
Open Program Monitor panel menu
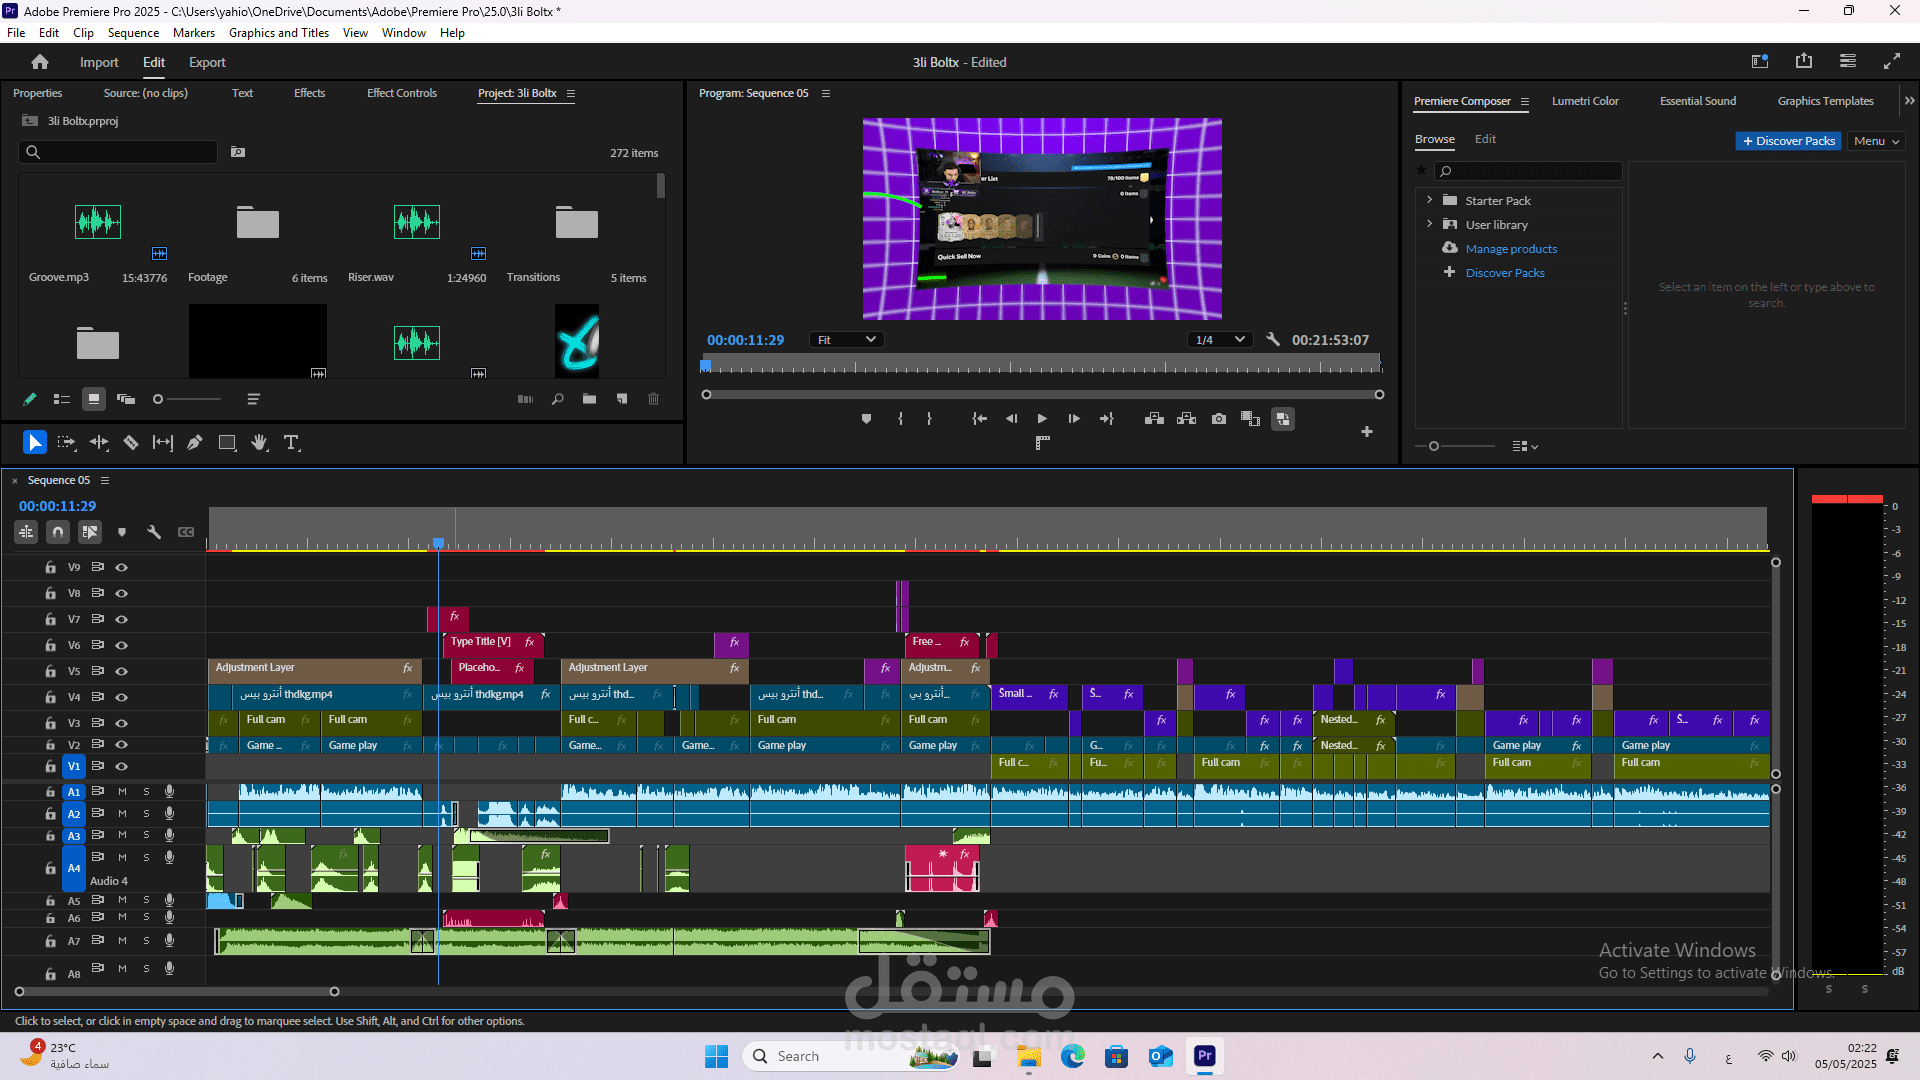(x=826, y=93)
